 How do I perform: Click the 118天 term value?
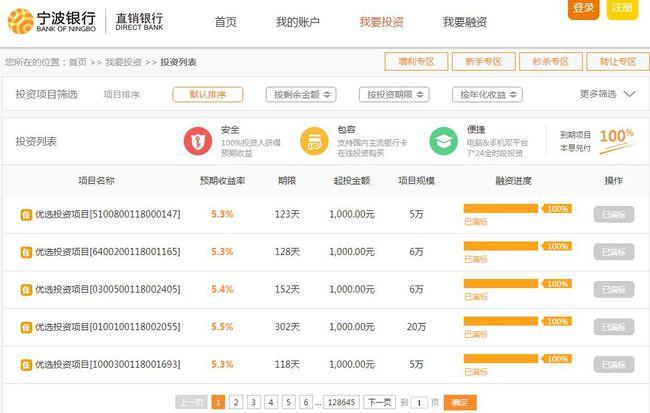tap(287, 364)
